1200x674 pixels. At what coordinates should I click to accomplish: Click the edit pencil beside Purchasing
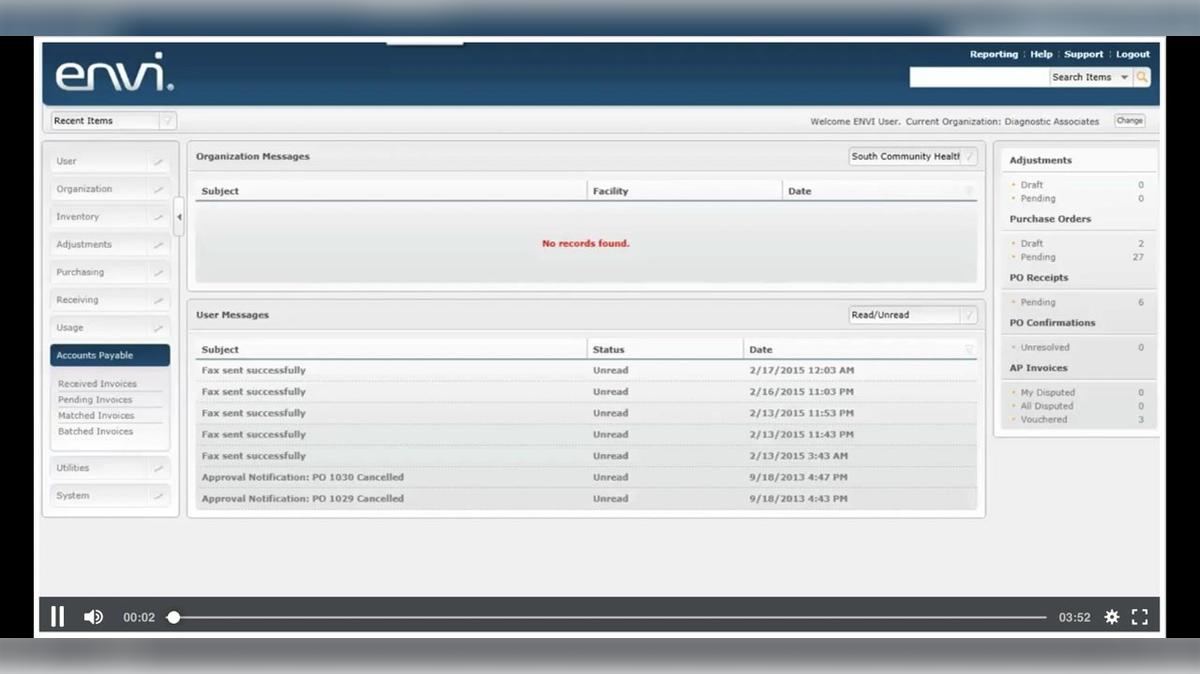coord(159,272)
